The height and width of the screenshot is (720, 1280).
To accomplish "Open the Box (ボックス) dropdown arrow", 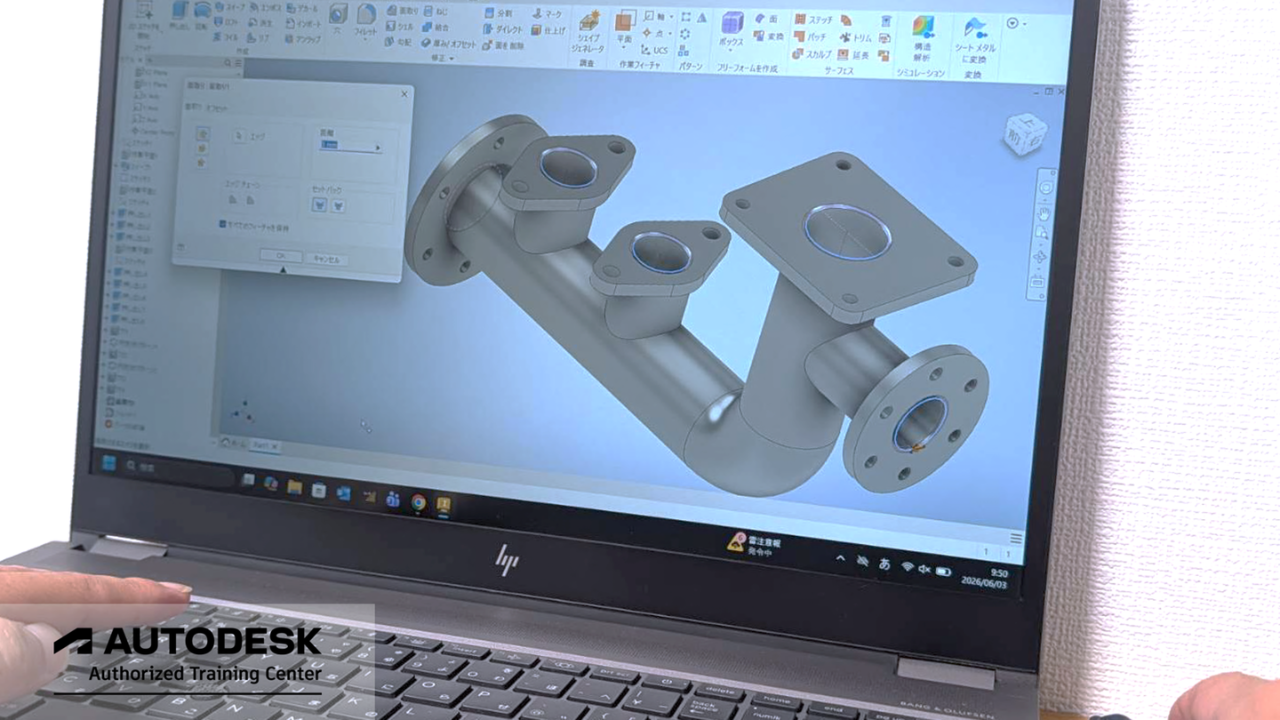I will [731, 50].
